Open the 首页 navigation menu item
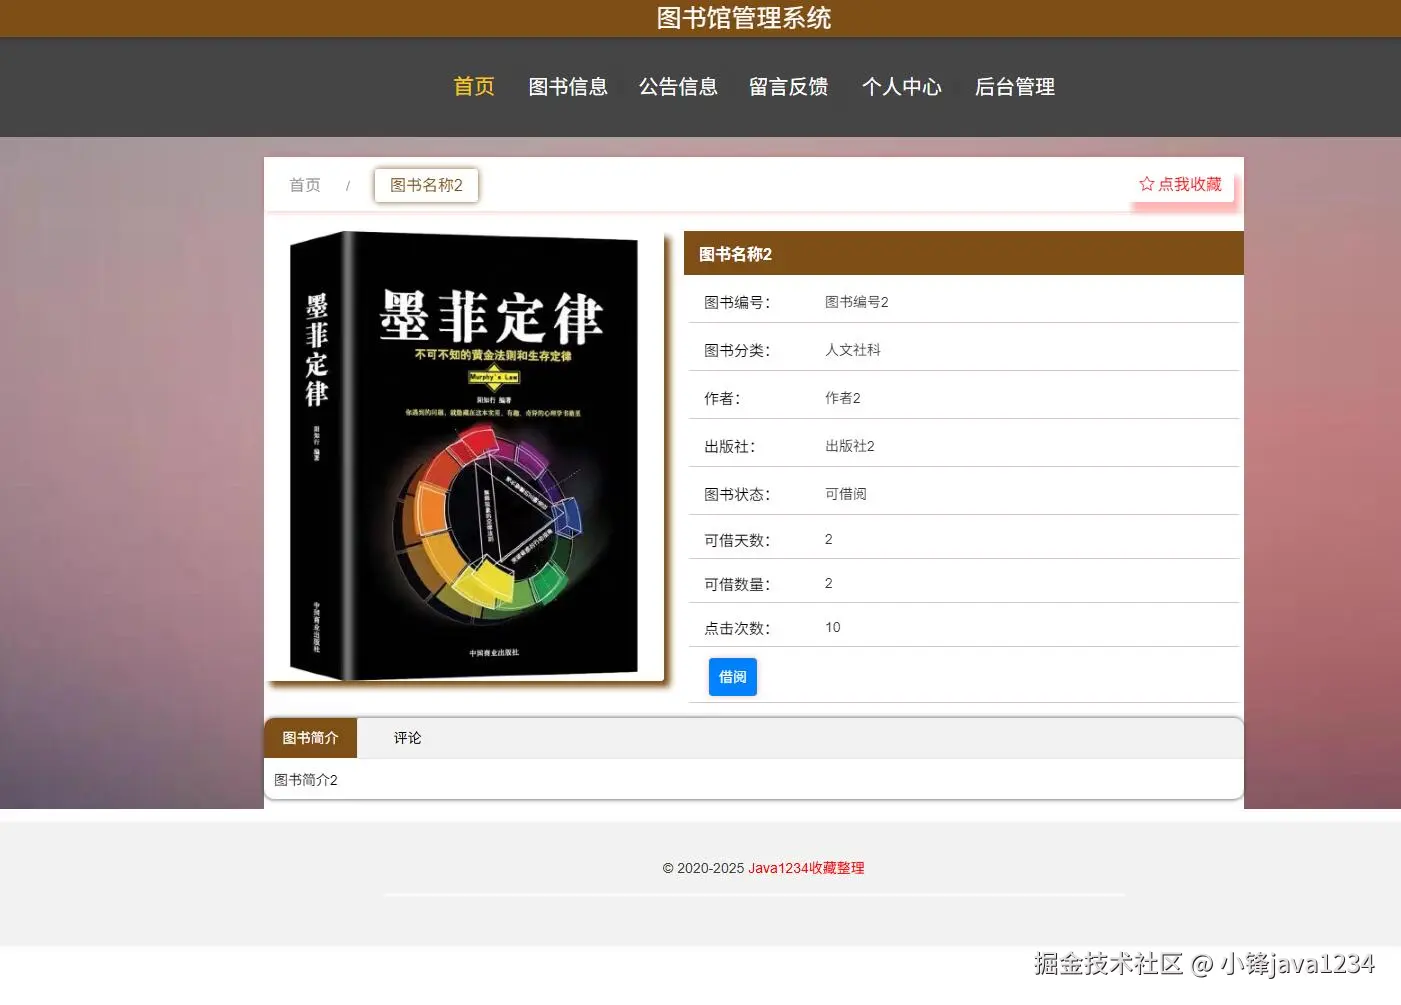This screenshot has width=1401, height=1005. coord(474,87)
